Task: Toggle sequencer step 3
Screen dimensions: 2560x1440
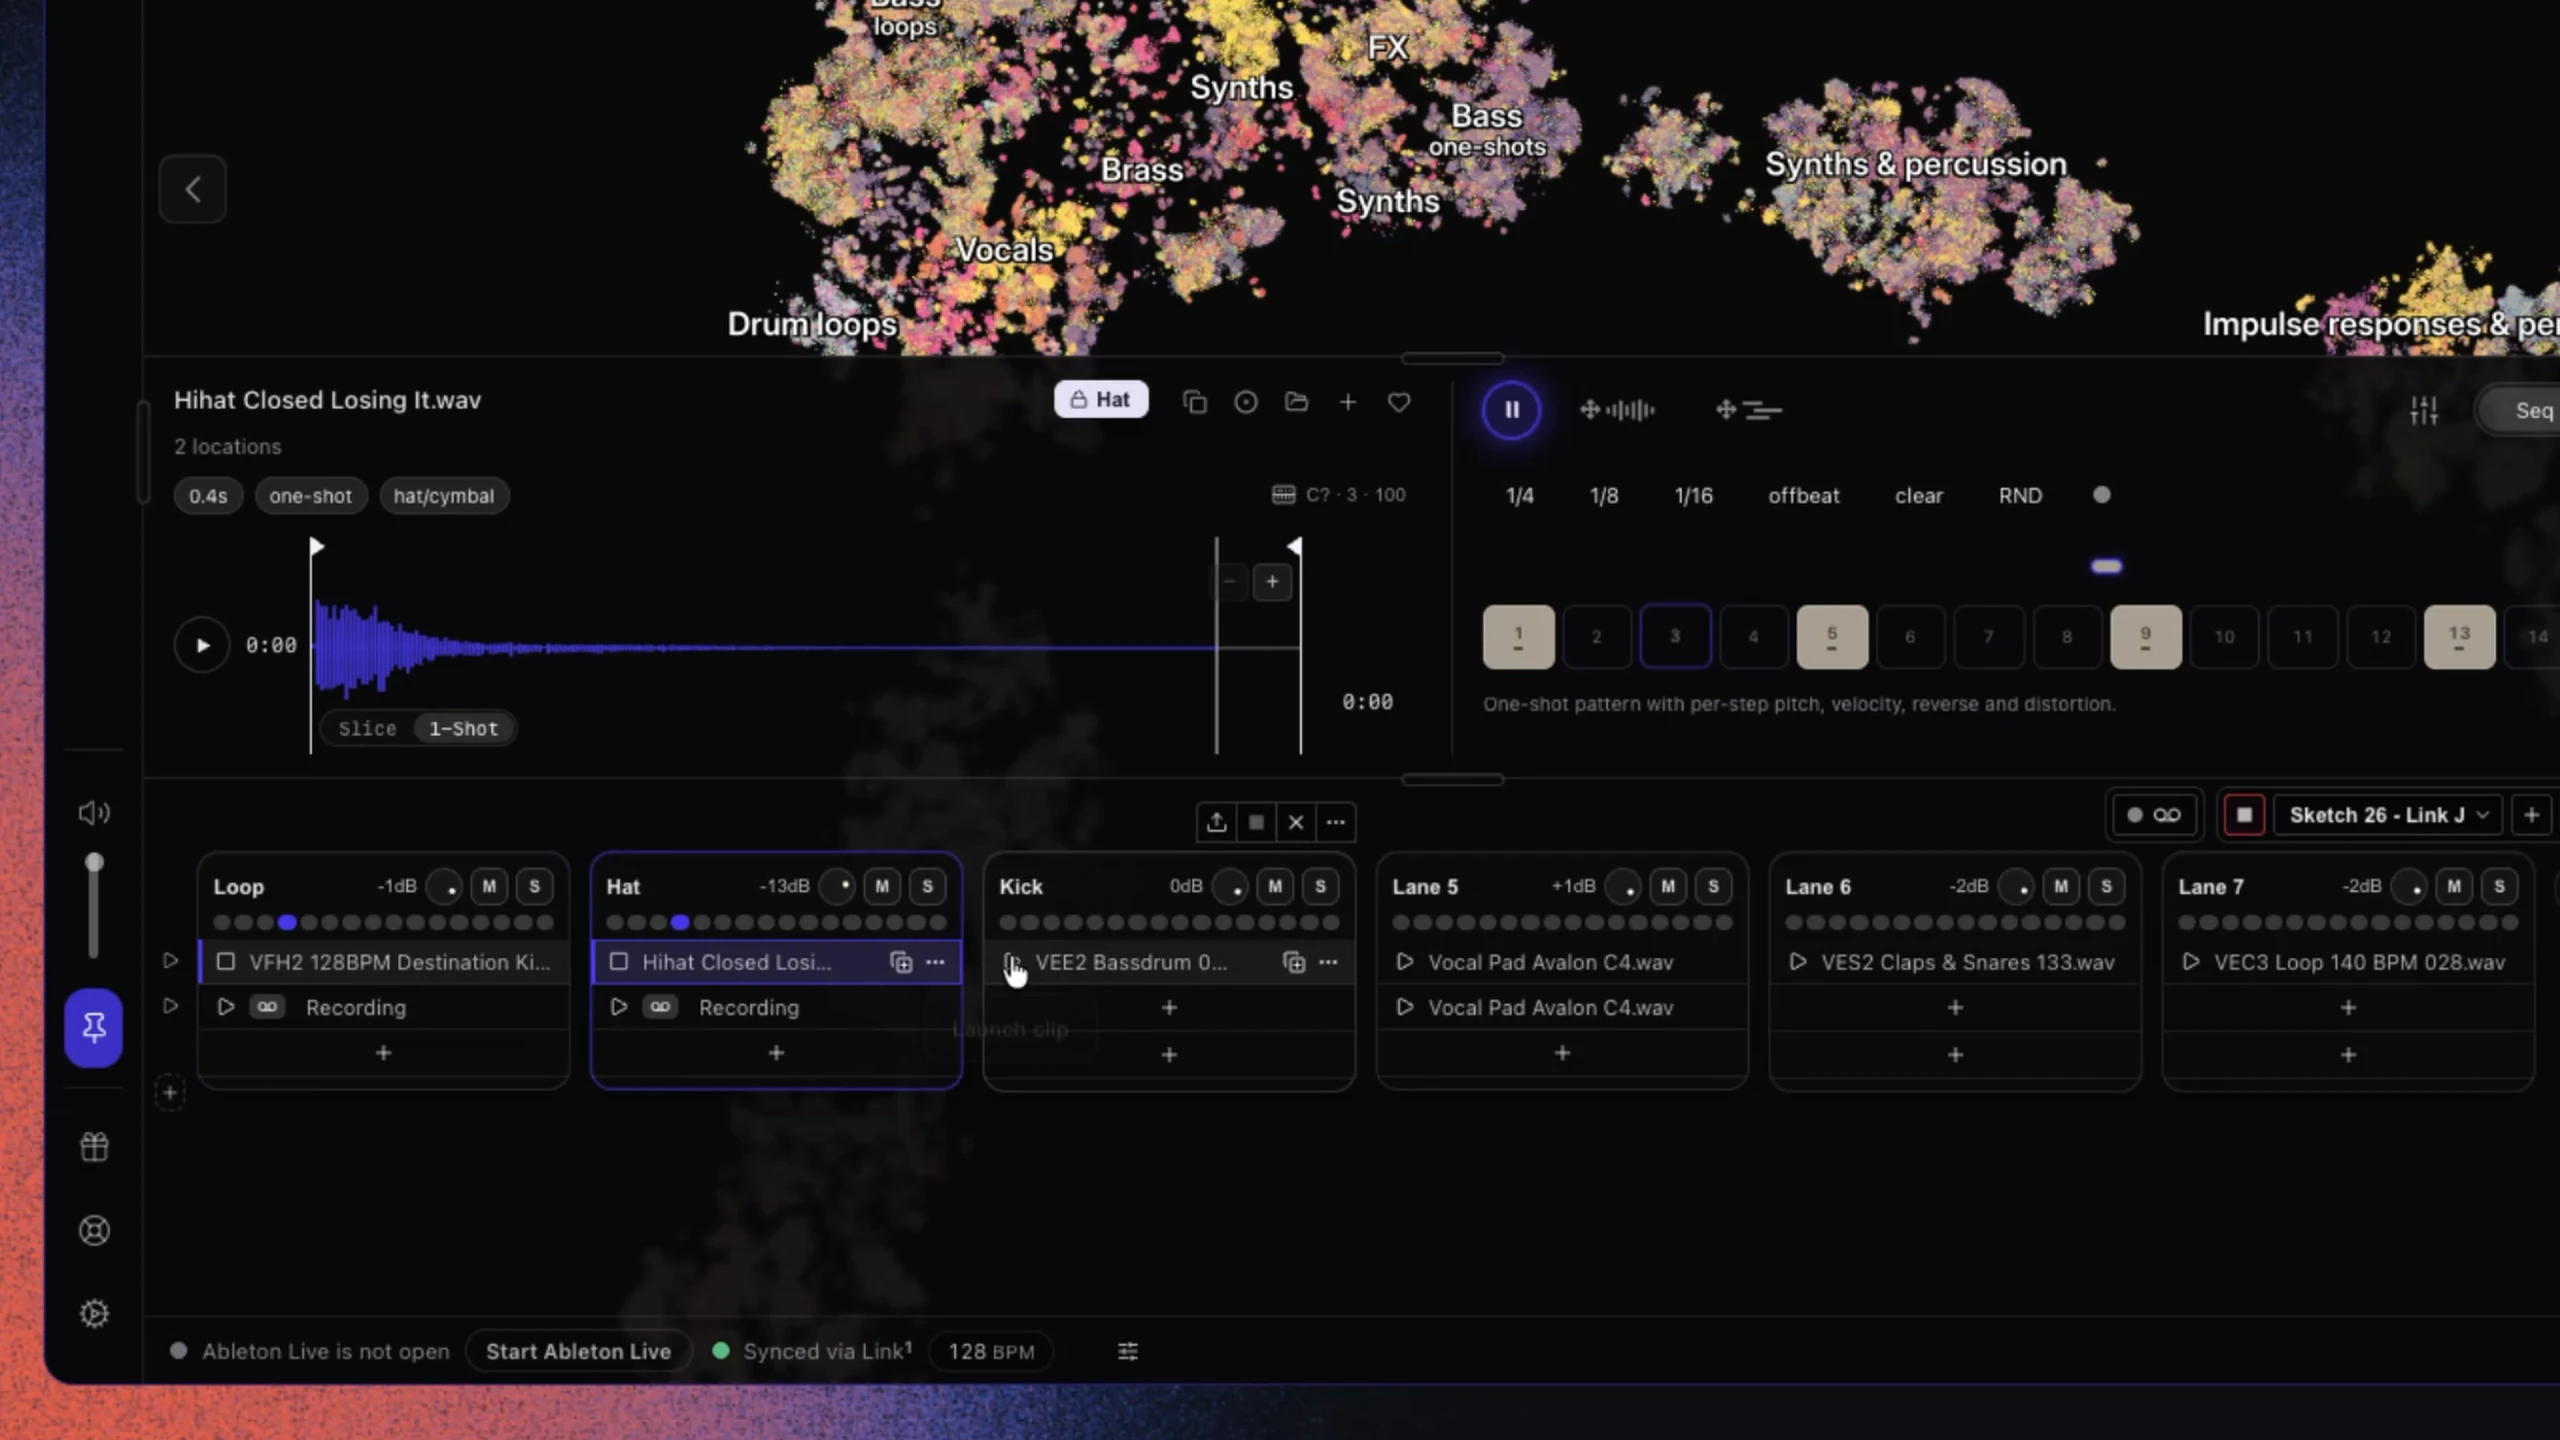Action: [x=1675, y=636]
